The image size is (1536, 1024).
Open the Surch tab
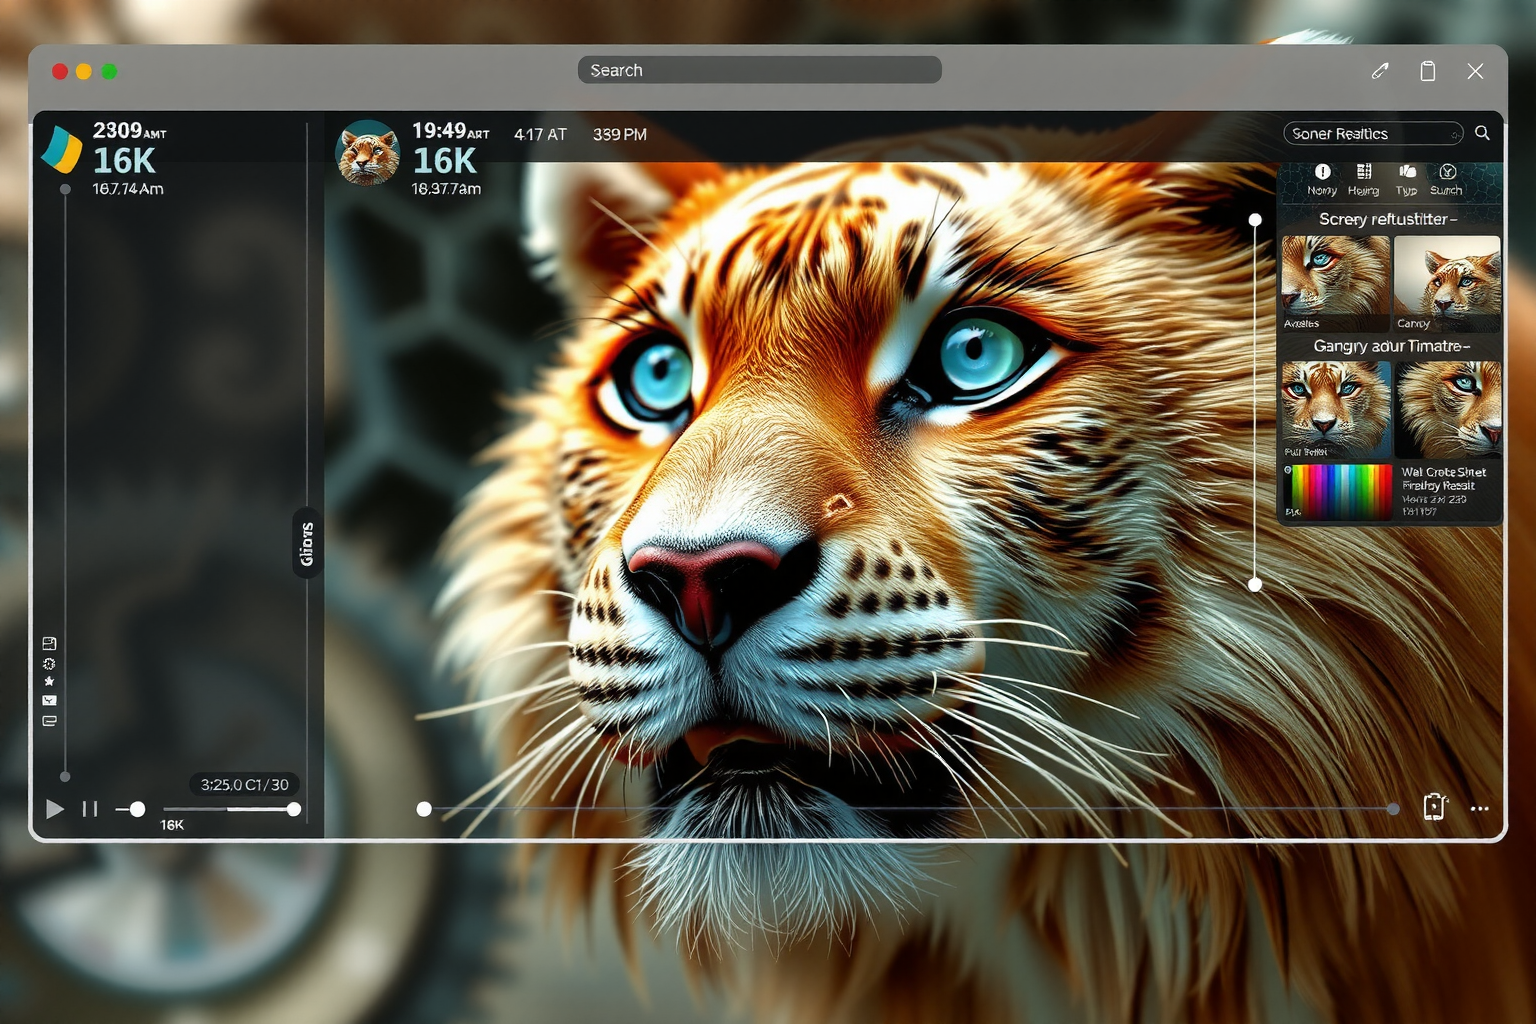pos(1446,179)
